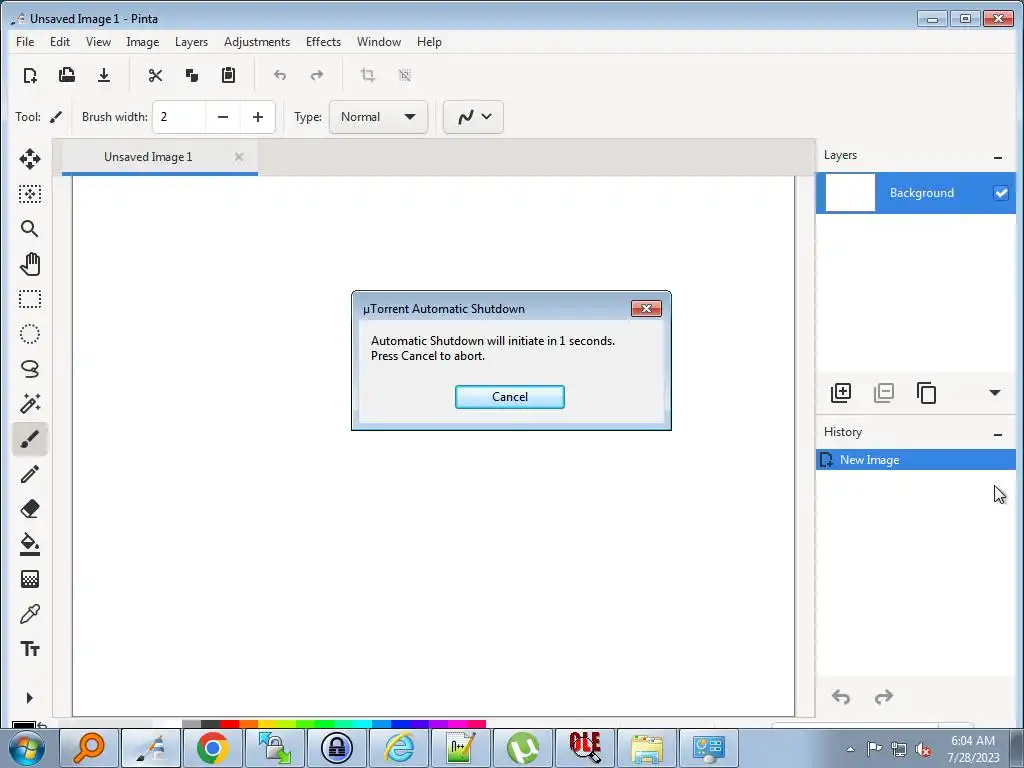Open the File menu

[x=25, y=42]
